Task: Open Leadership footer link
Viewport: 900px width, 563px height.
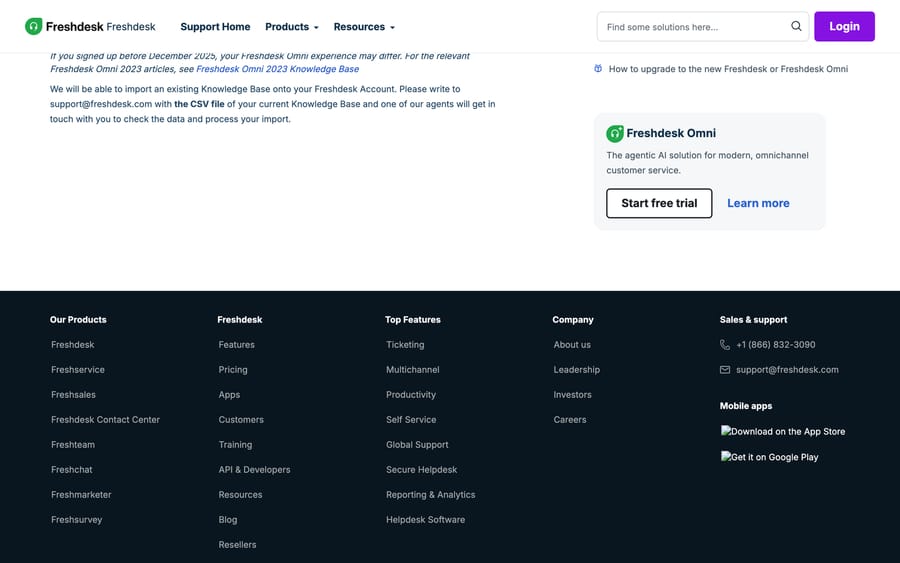Action: tap(576, 370)
